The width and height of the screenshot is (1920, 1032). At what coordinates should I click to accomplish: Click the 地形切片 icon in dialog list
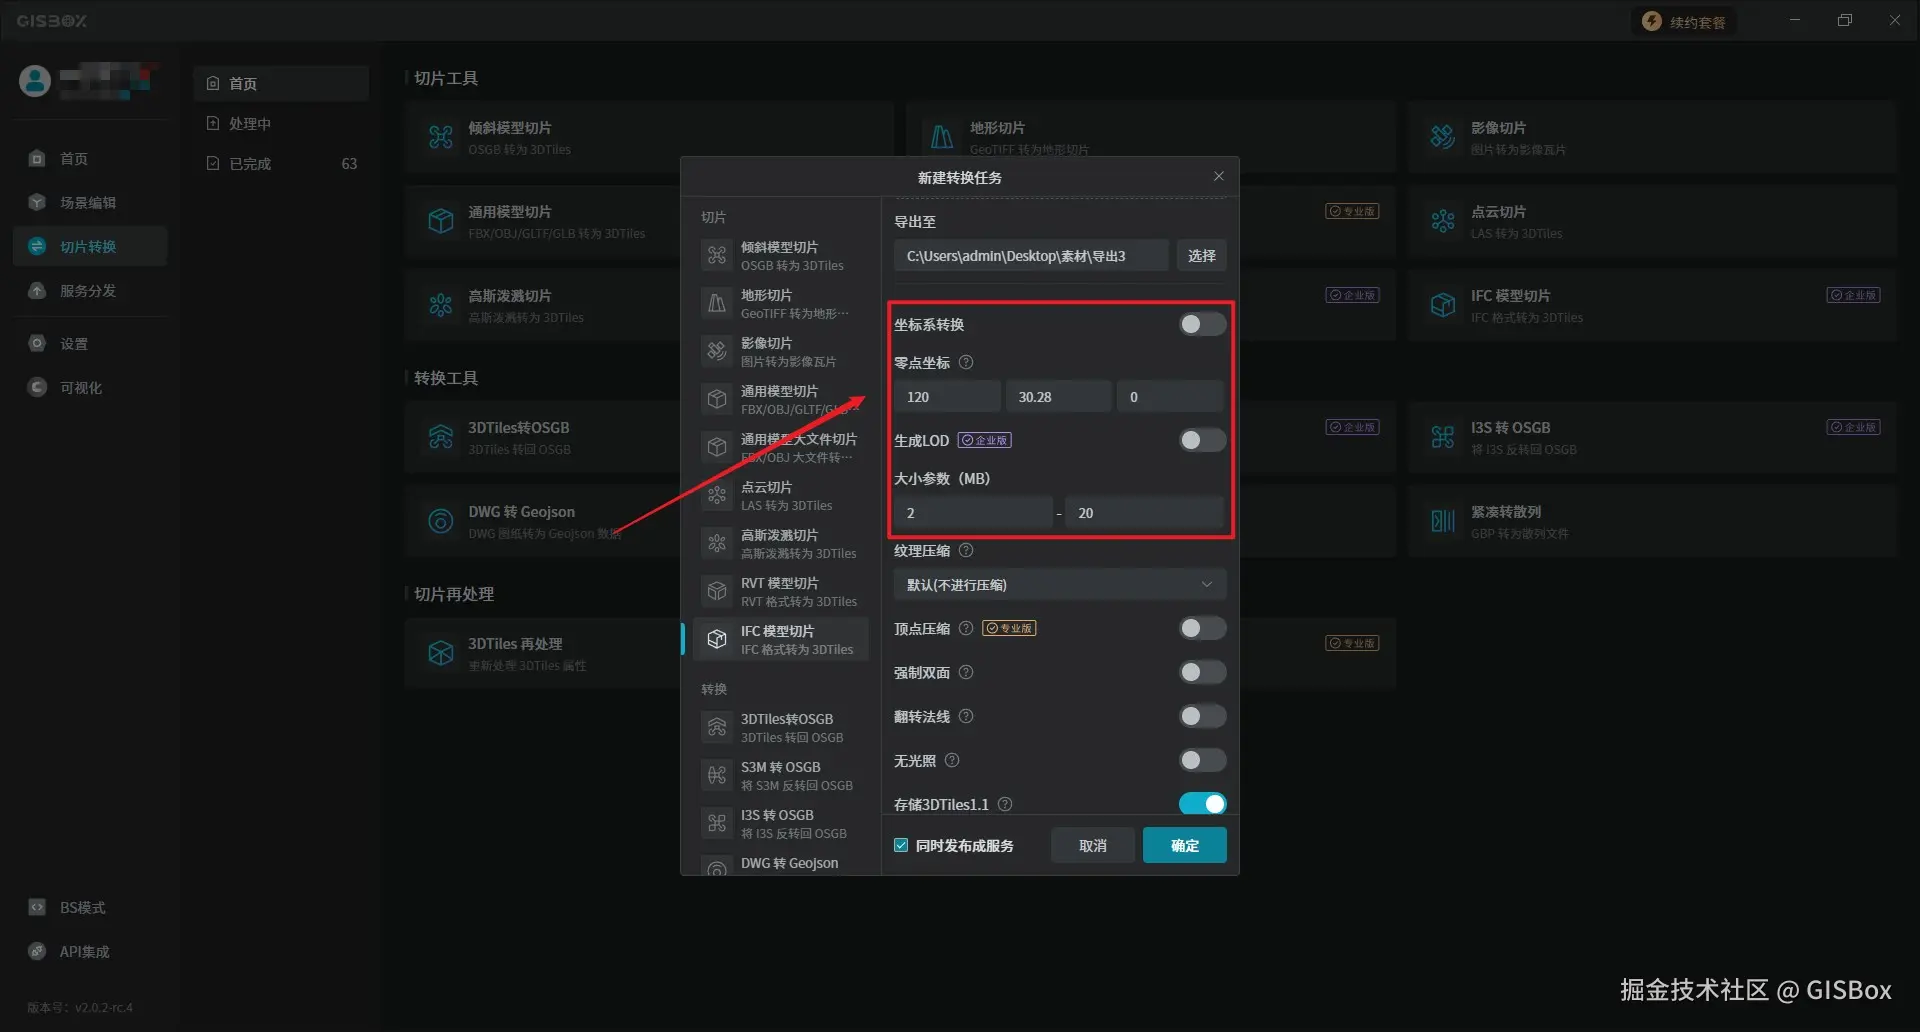pyautogui.click(x=717, y=303)
